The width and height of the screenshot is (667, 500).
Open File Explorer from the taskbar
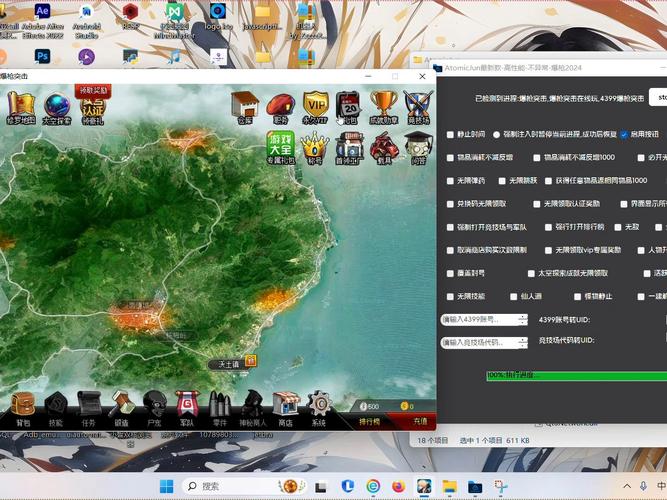[x=449, y=486]
